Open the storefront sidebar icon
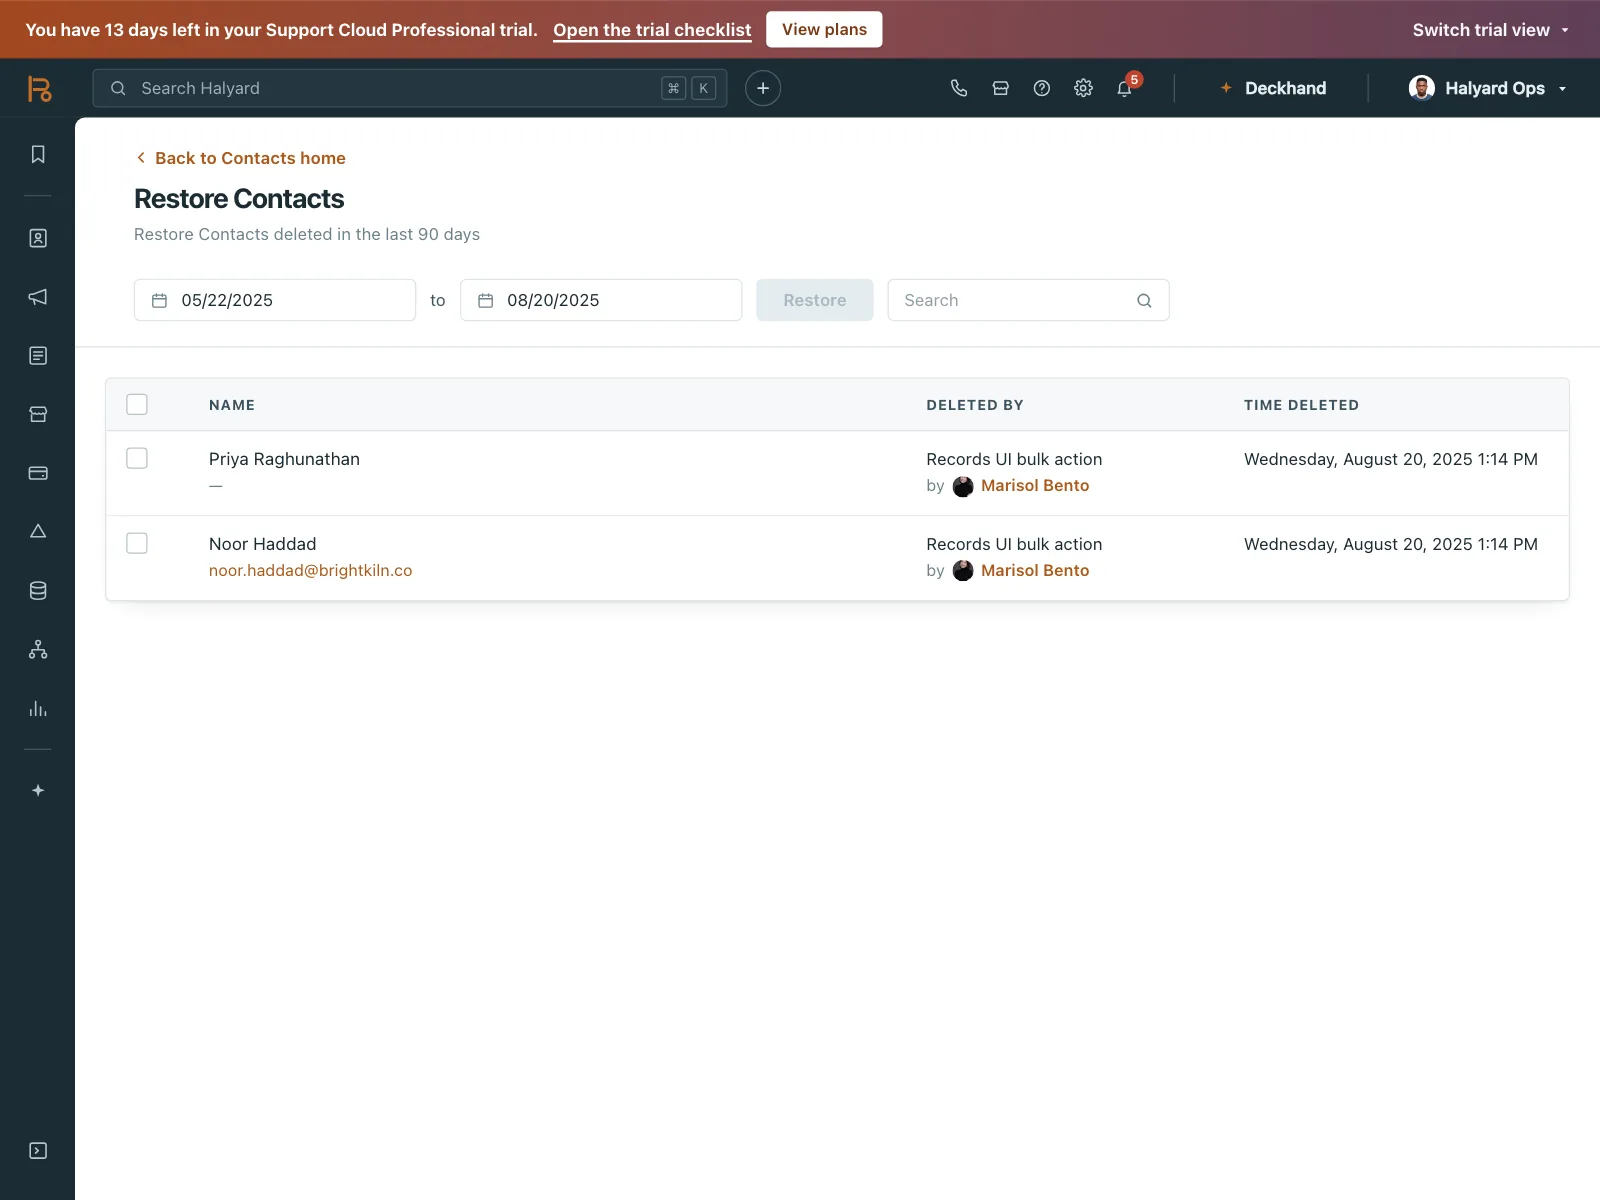 pos(38,414)
